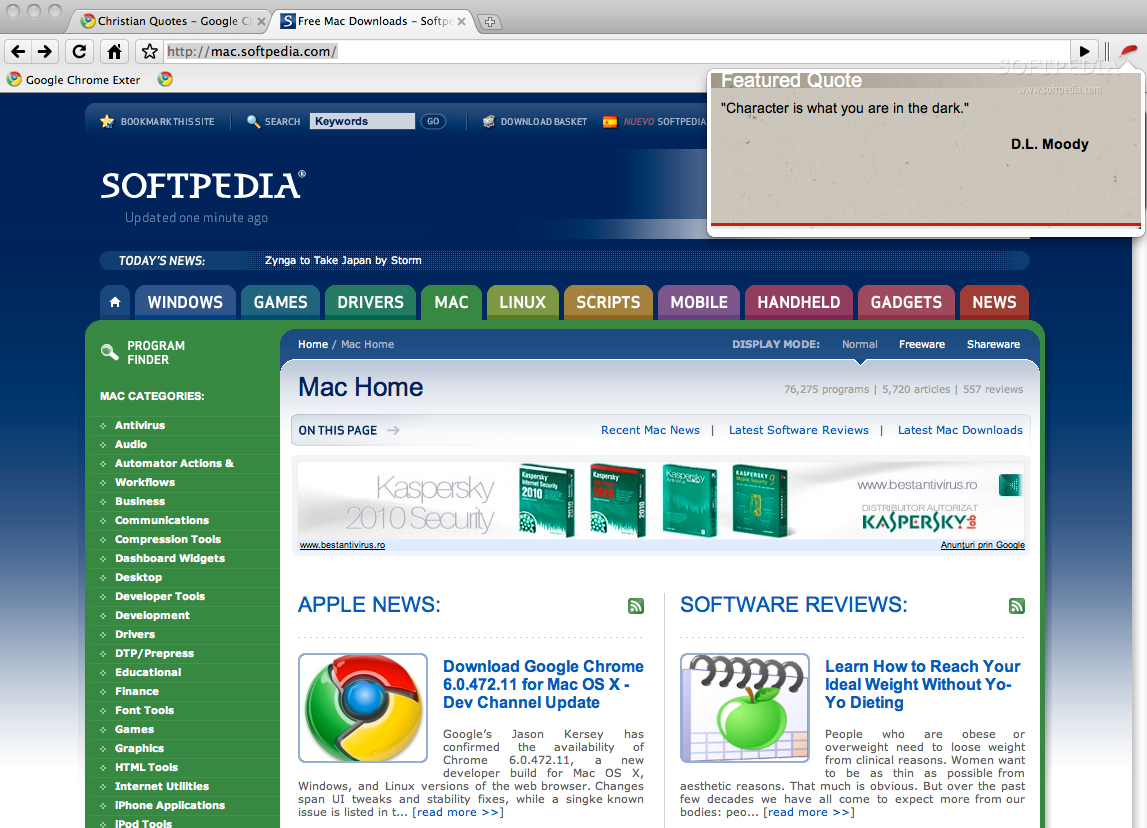Open the Compression Tools category
The height and width of the screenshot is (828, 1147).
tap(168, 539)
